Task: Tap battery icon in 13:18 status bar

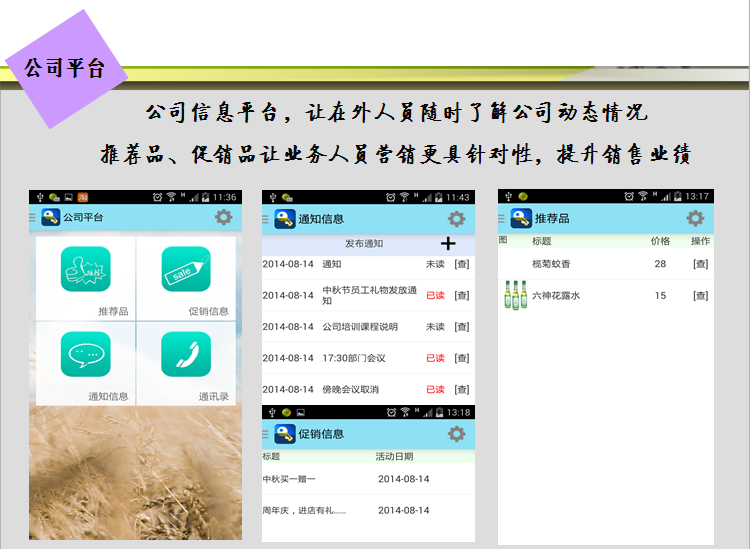Action: (x=438, y=412)
